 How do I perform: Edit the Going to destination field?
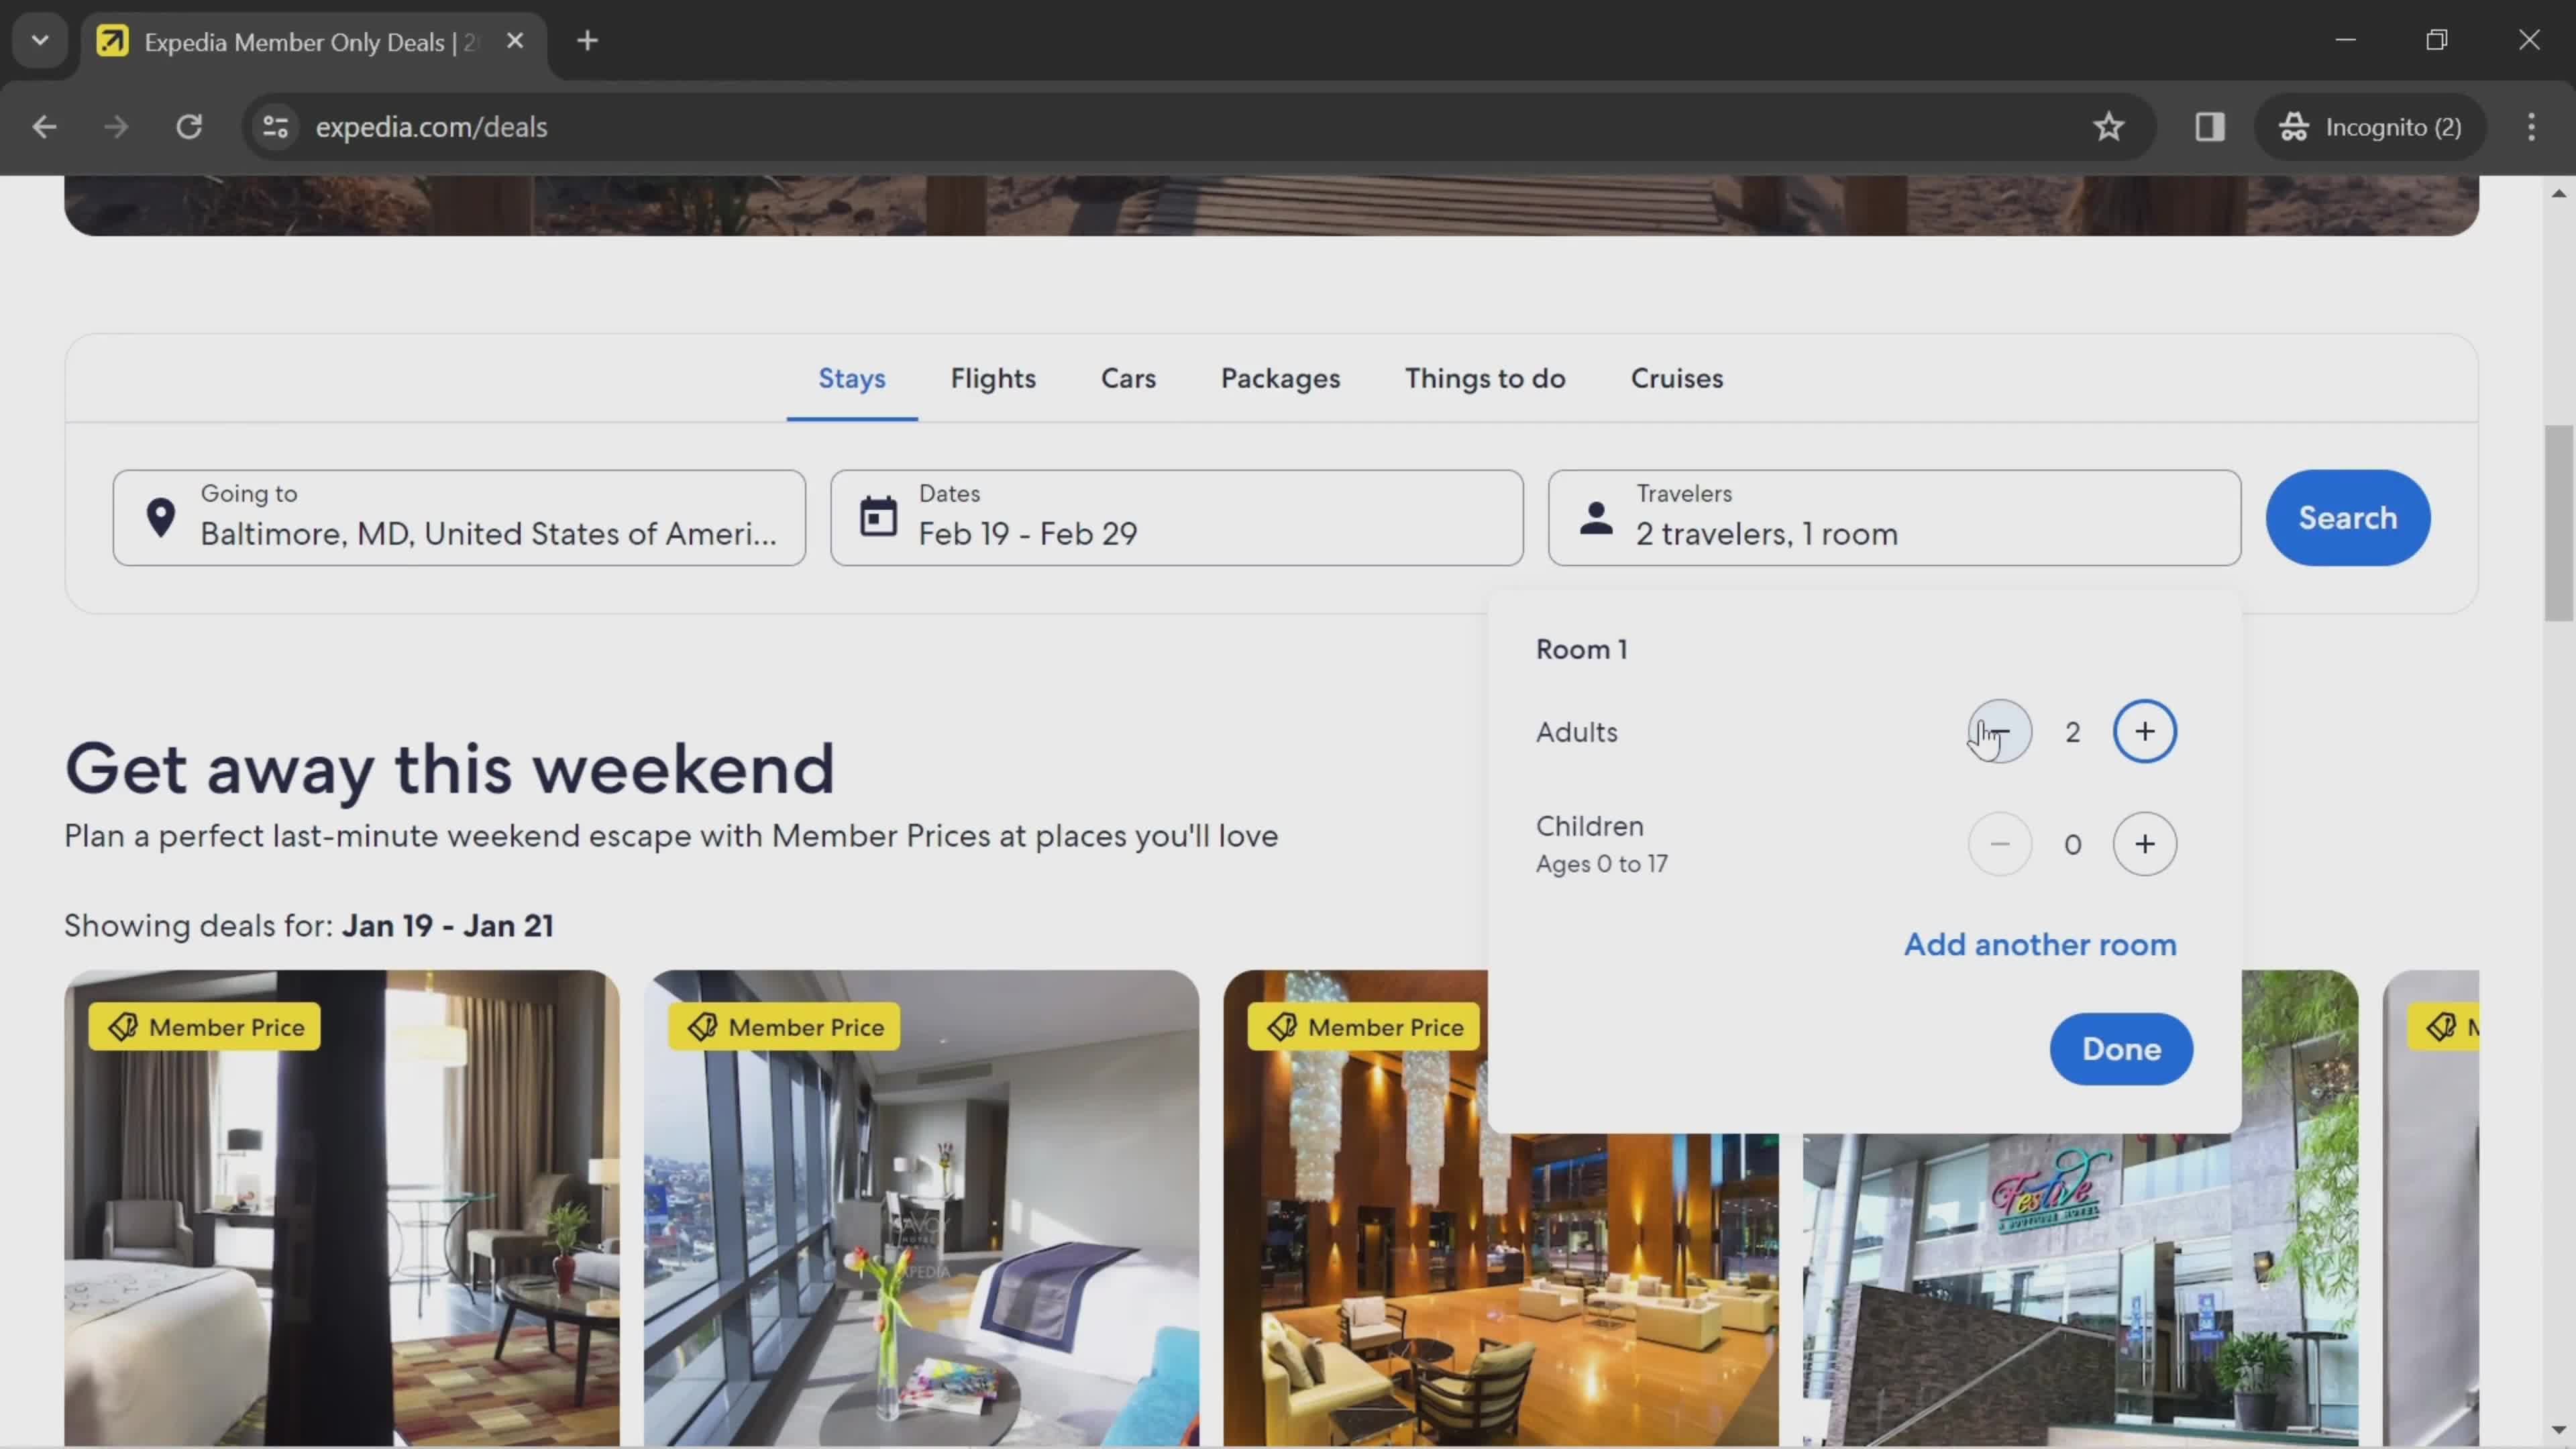coord(459,518)
